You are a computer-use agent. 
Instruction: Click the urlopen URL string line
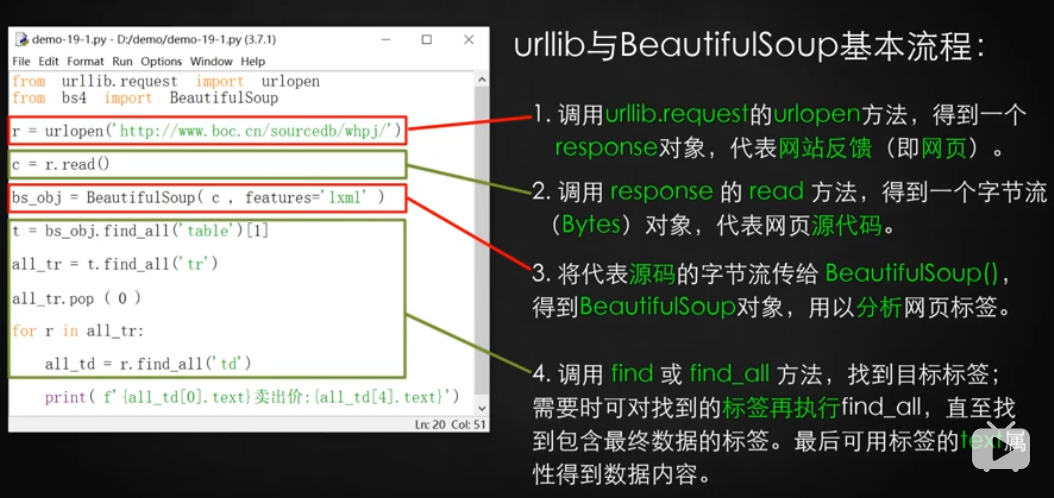point(207,131)
